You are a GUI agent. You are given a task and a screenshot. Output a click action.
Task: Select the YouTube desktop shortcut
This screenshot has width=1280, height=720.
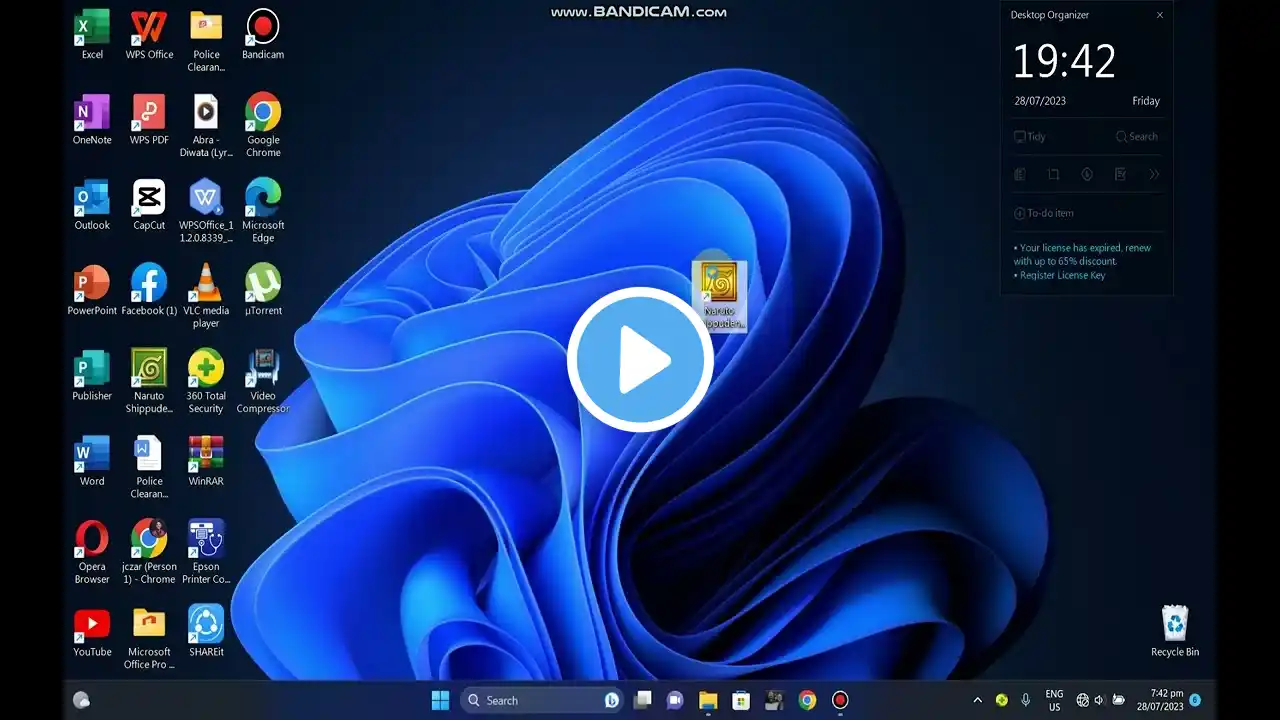click(x=92, y=631)
